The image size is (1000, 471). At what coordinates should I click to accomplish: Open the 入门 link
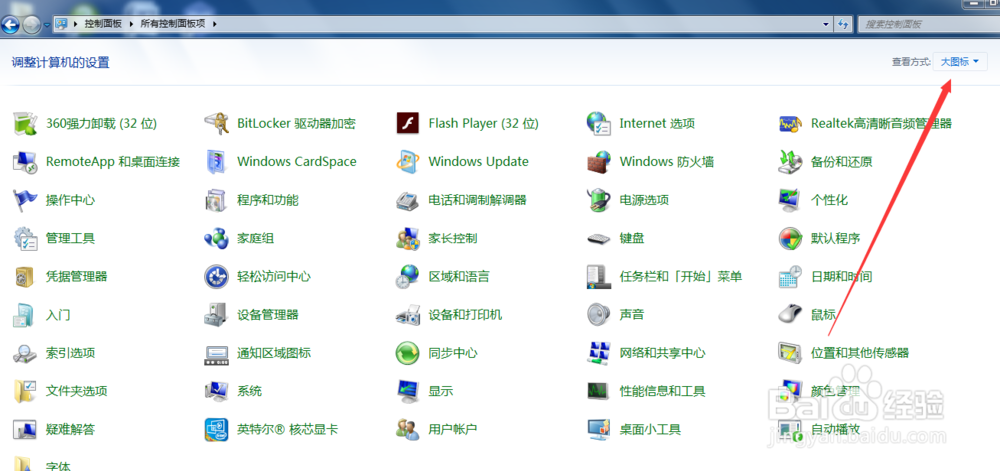point(58,315)
